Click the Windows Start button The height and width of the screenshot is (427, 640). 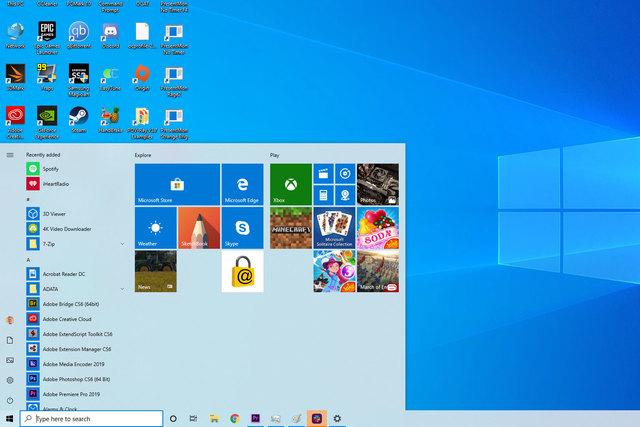pyautogui.click(x=10, y=418)
